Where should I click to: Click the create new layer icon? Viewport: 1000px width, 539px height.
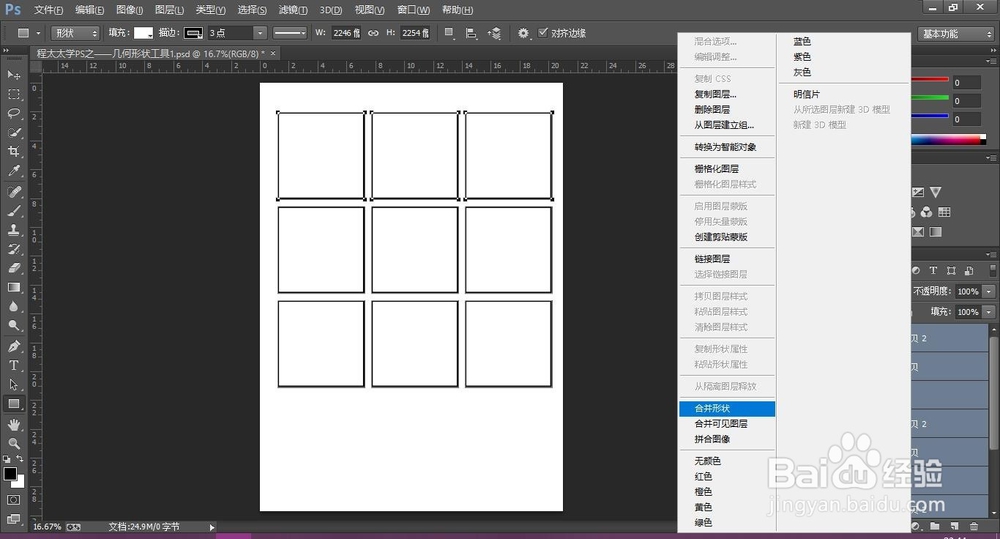point(954,526)
